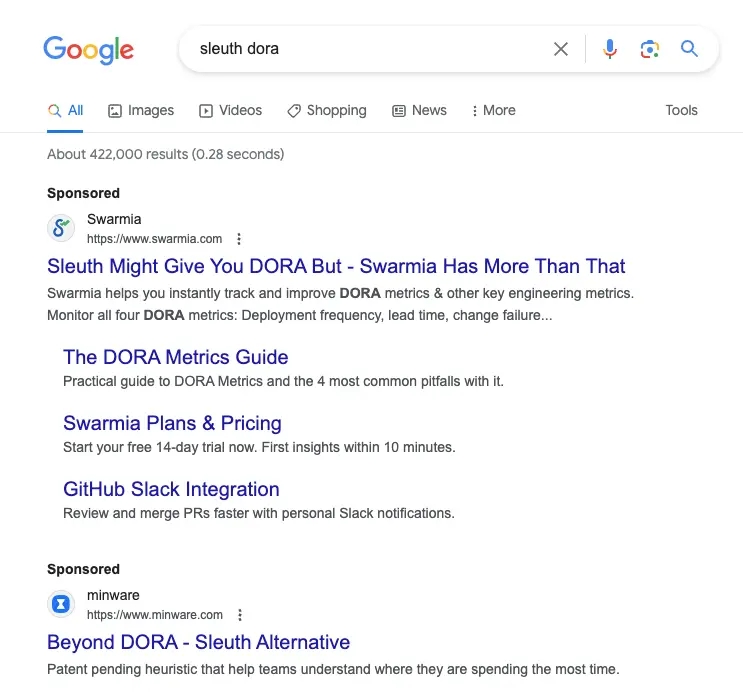Viewport: 743px width, 698px height.
Task: Open three-dot options beside swarmia.com URL
Action: click(x=239, y=239)
